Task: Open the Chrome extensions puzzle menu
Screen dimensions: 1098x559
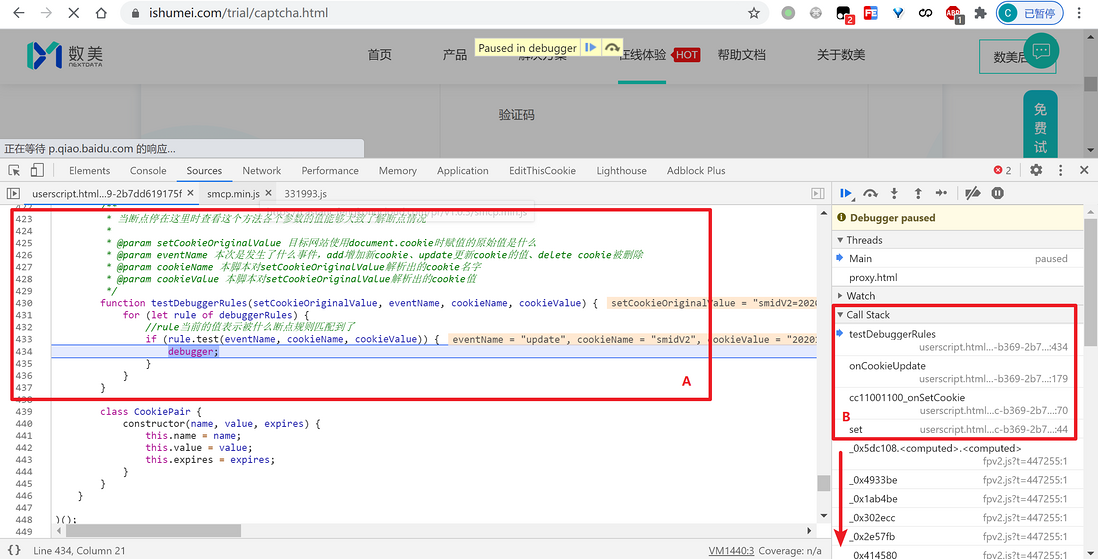Action: [x=980, y=13]
